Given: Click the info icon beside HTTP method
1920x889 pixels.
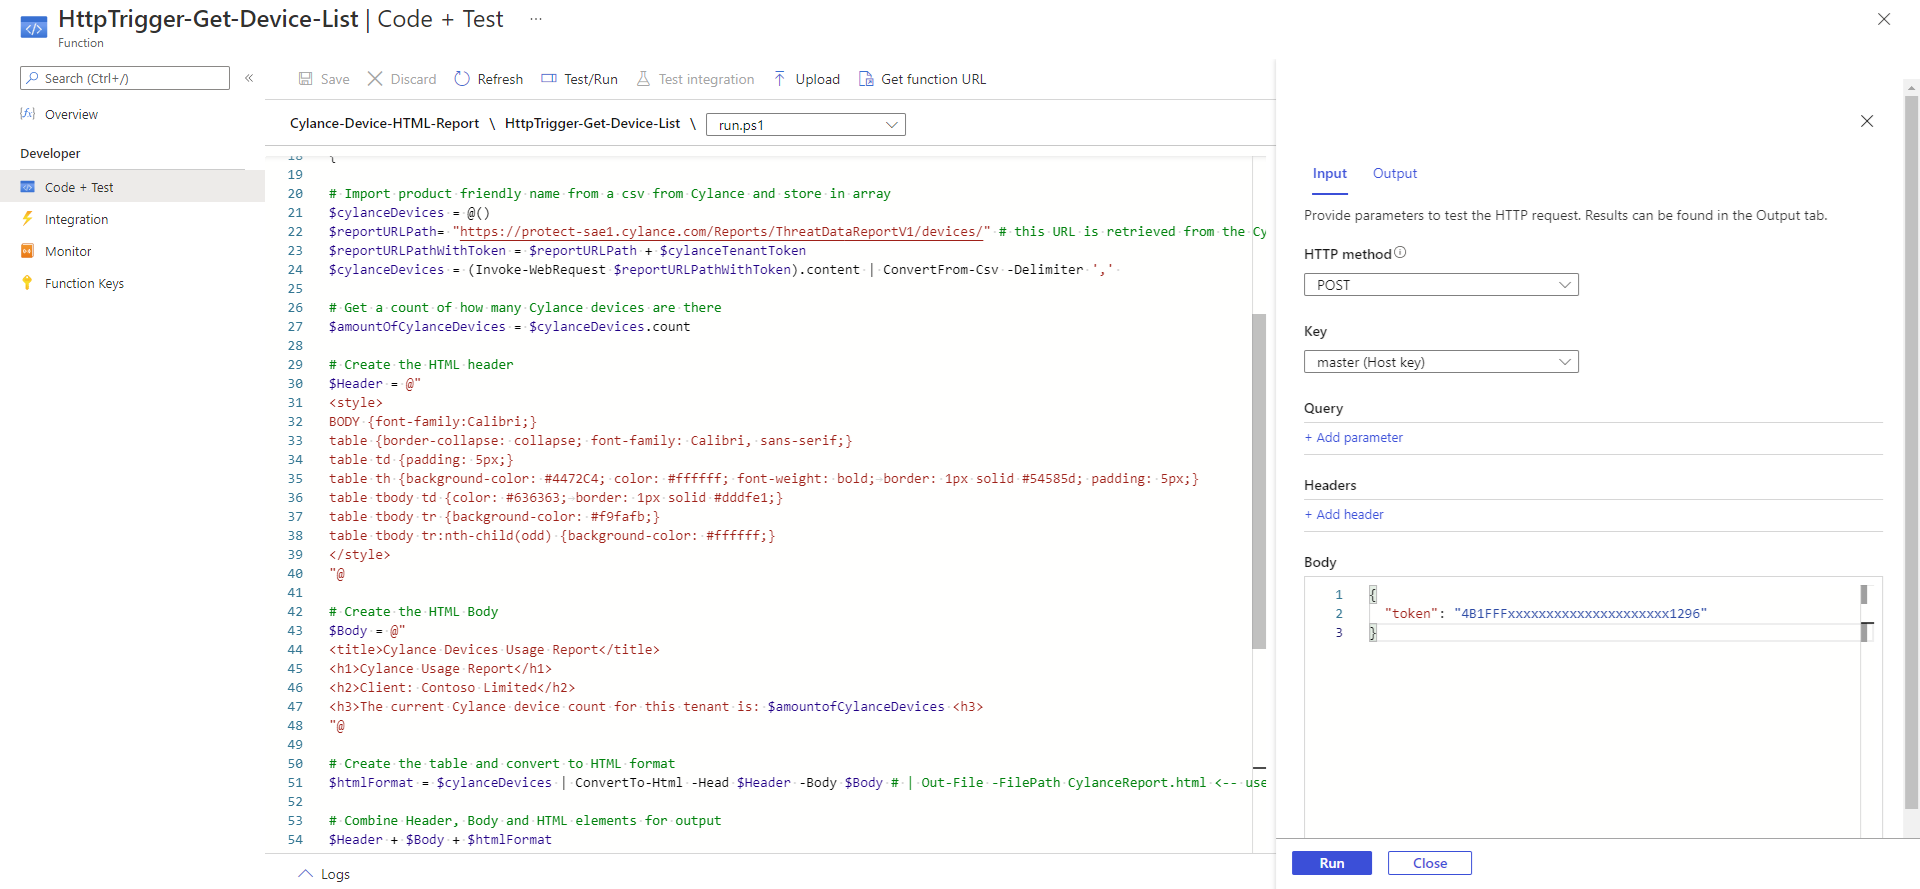Looking at the screenshot, I should [x=1400, y=253].
